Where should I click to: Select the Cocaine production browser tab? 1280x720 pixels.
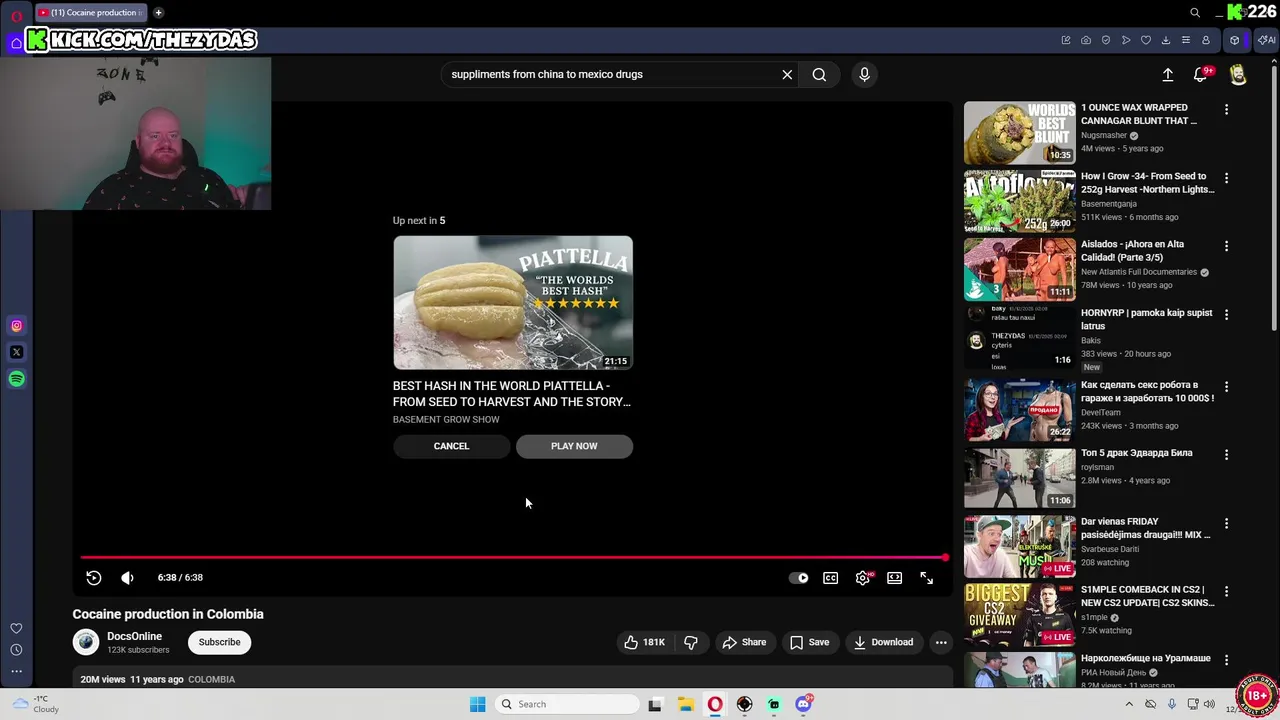pos(91,13)
